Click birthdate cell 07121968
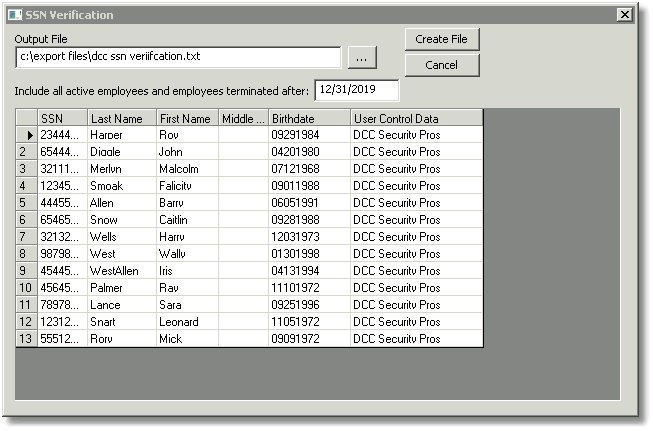The image size is (653, 431). [309, 169]
